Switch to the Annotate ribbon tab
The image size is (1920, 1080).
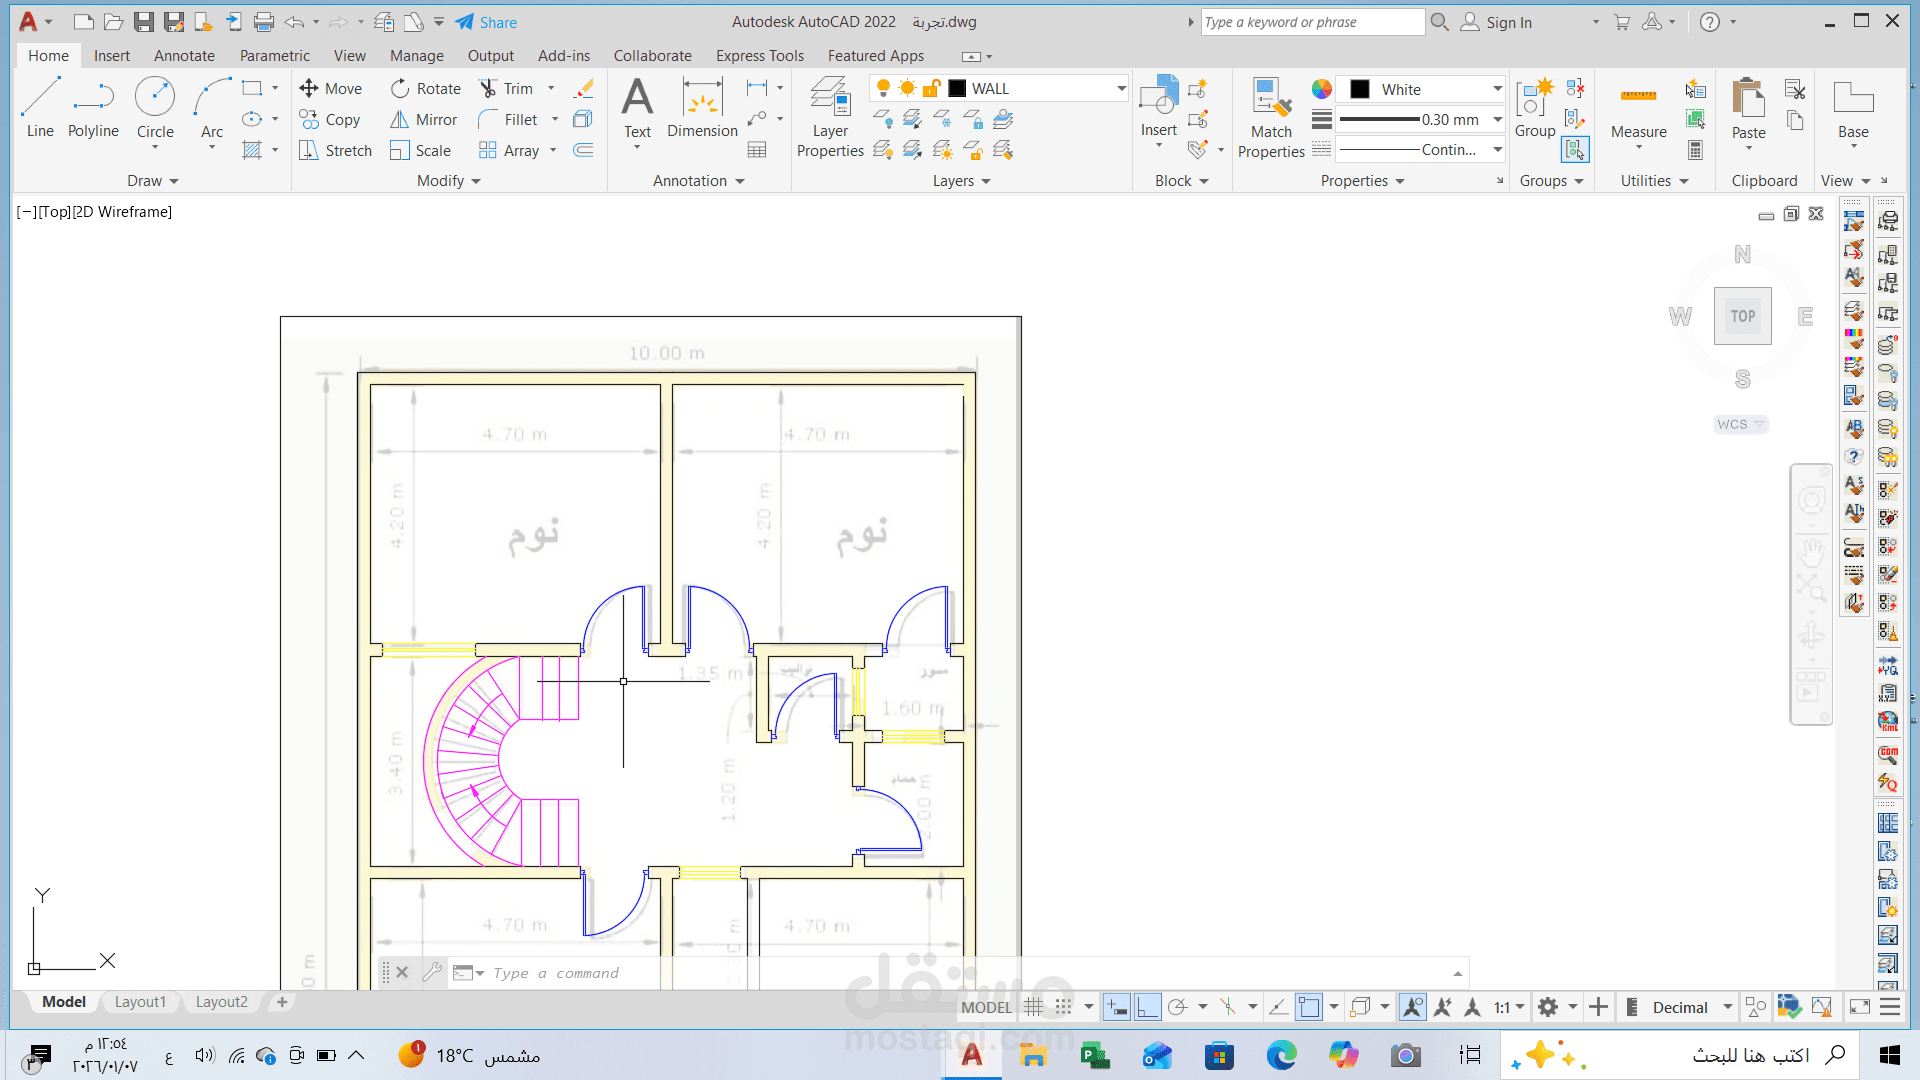point(184,56)
